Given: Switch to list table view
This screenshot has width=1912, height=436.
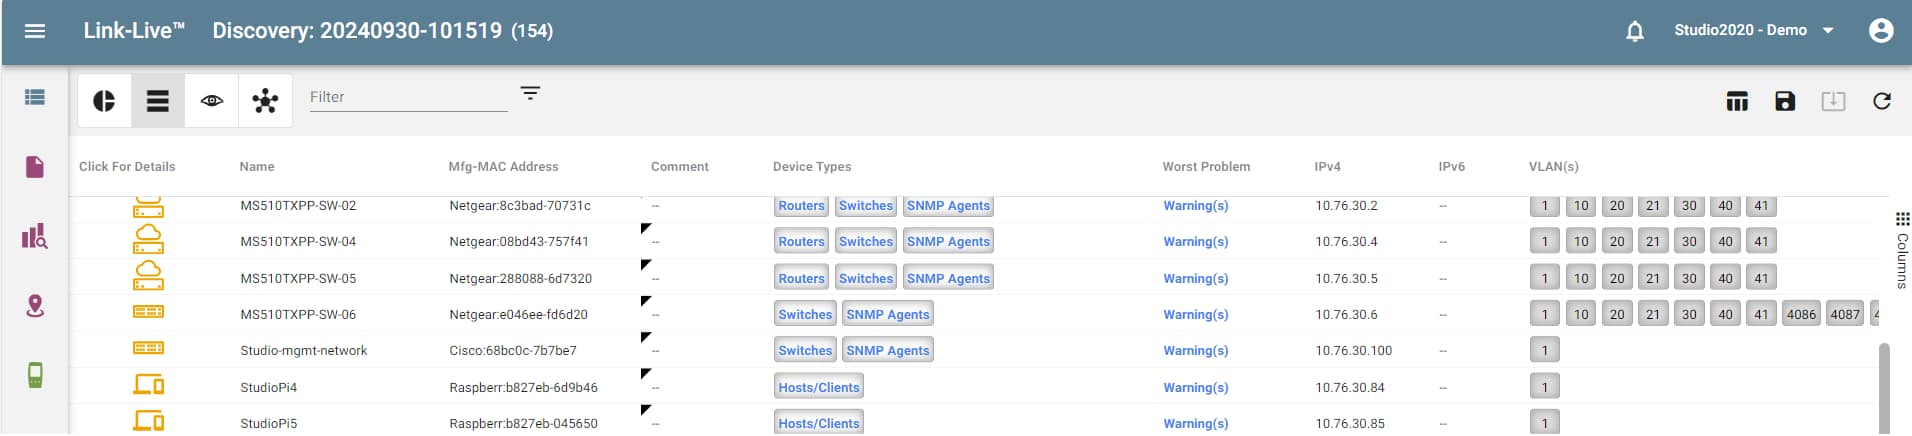Looking at the screenshot, I should pyautogui.click(x=158, y=101).
